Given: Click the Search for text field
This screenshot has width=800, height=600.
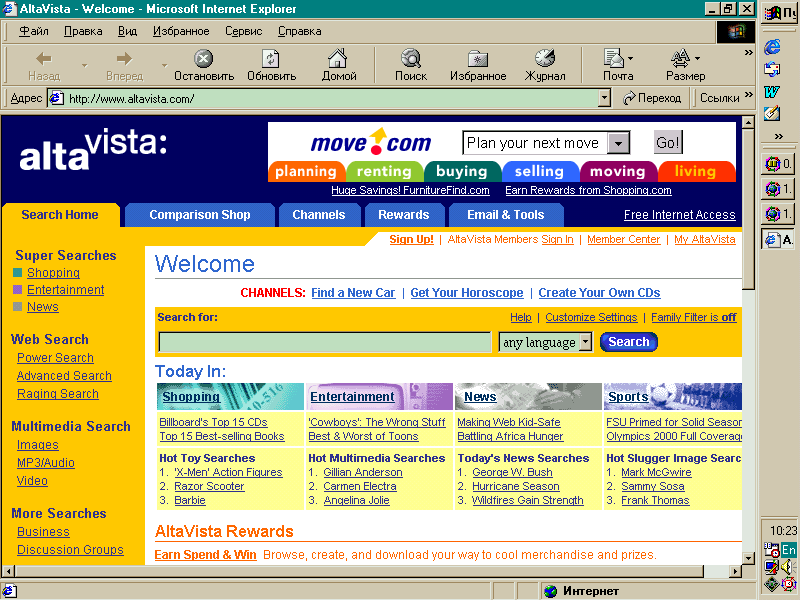Looking at the screenshot, I should coord(324,342).
